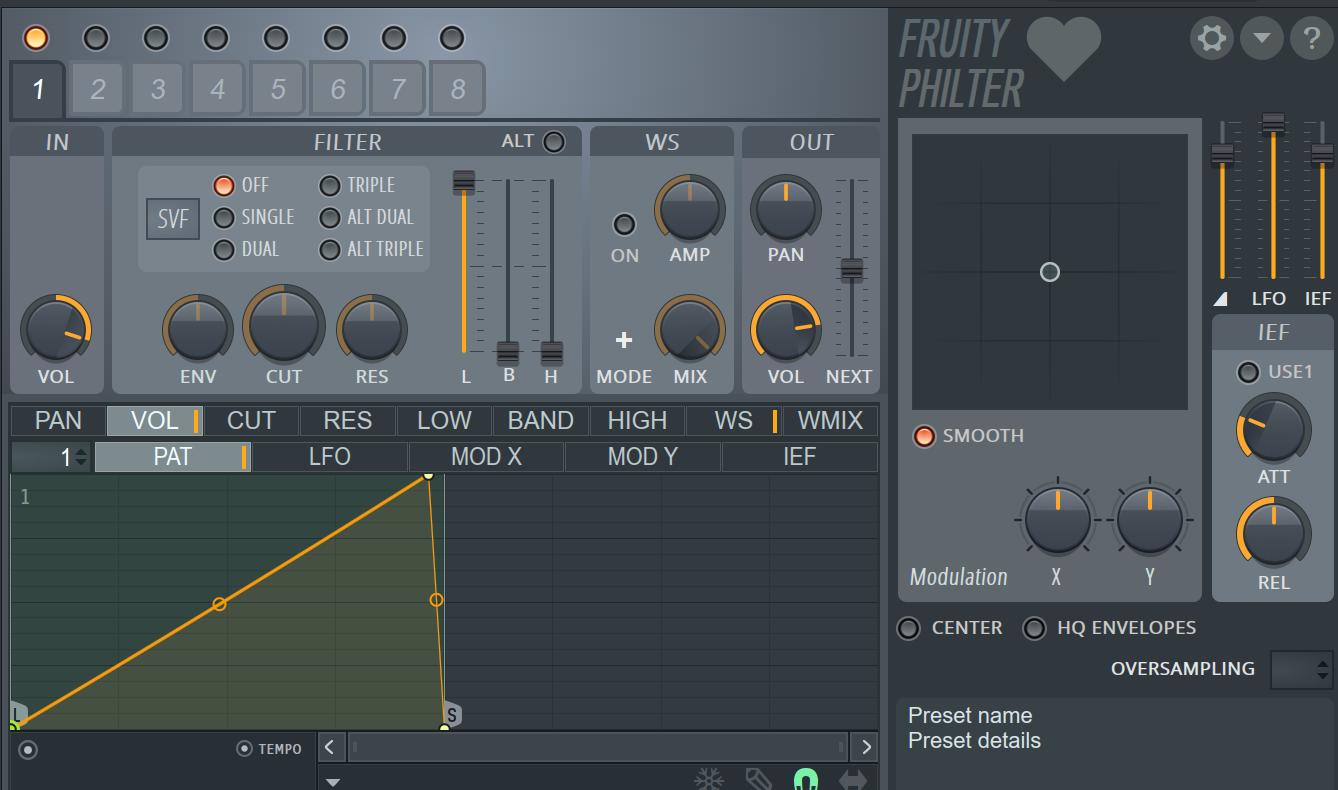Screen dimensions: 1338x790
Task: Open the HIGH envelope target tab
Action: pos(638,421)
